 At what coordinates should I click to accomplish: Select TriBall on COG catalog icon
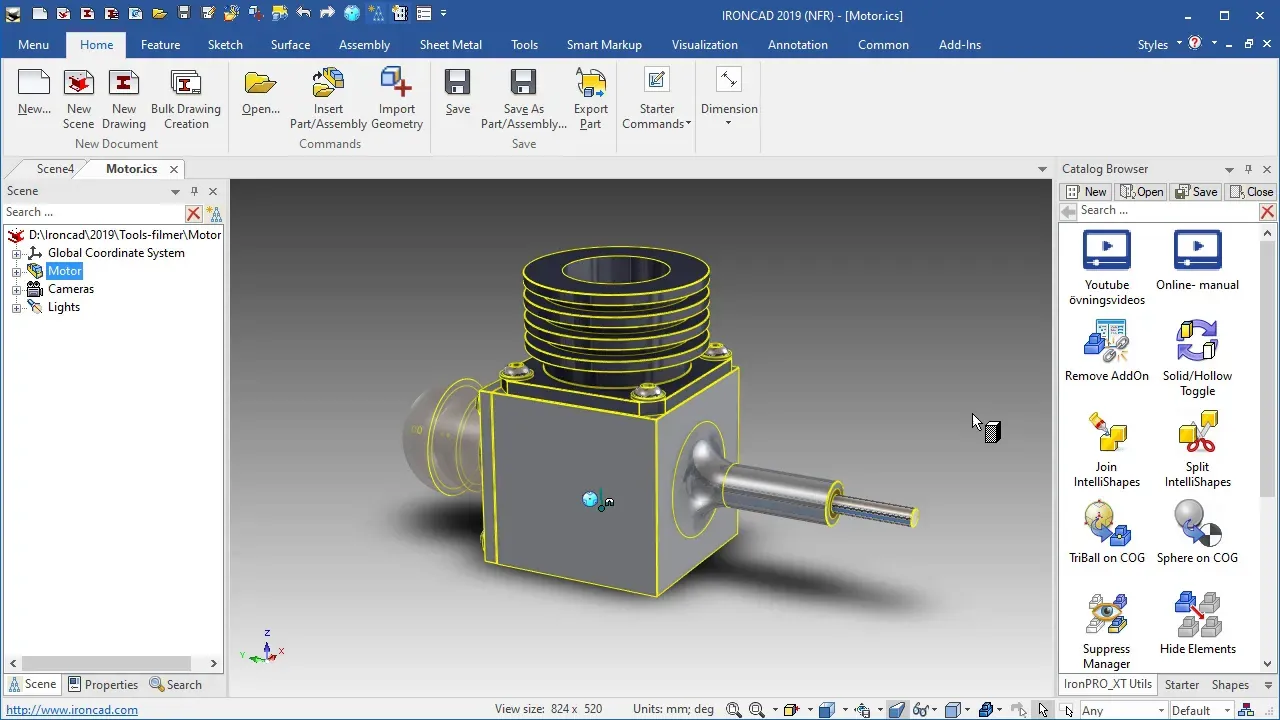pyautogui.click(x=1106, y=523)
